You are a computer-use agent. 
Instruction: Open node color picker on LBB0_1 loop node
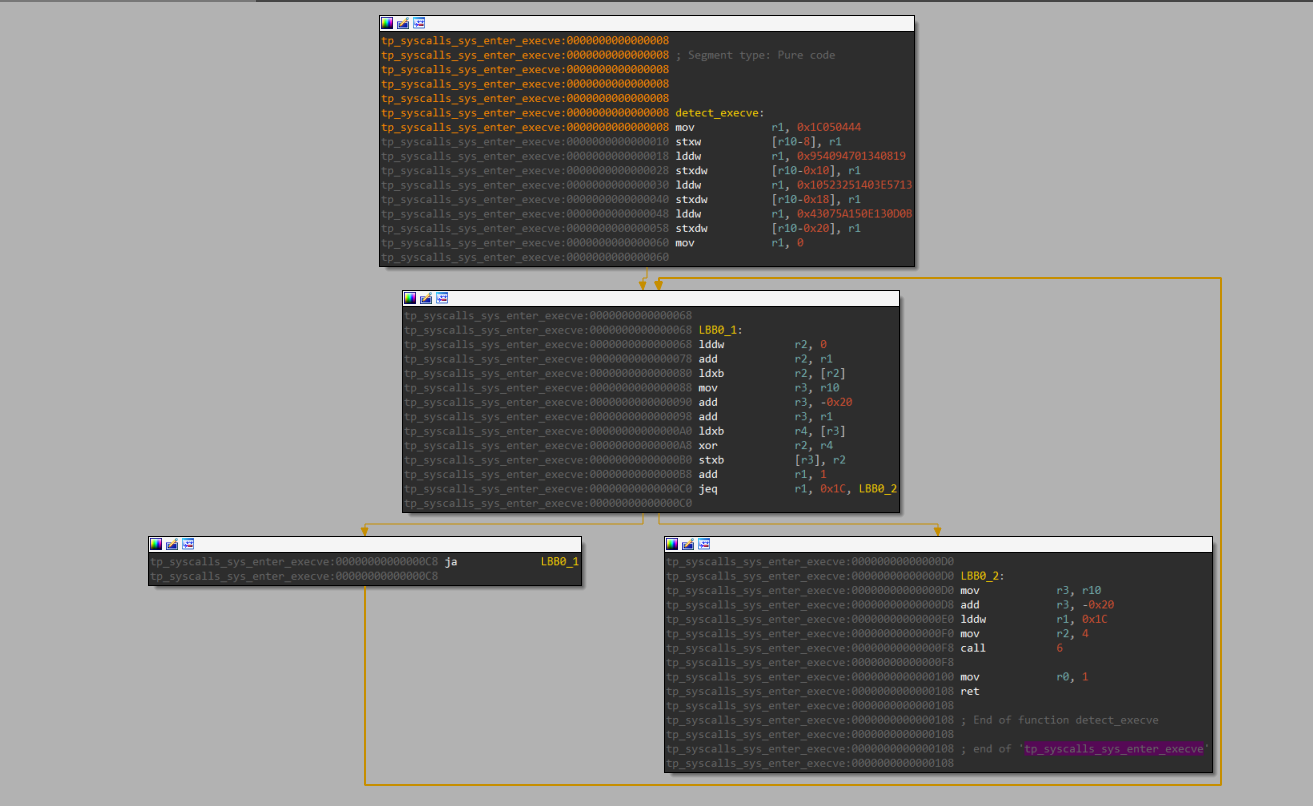[x=410, y=298]
